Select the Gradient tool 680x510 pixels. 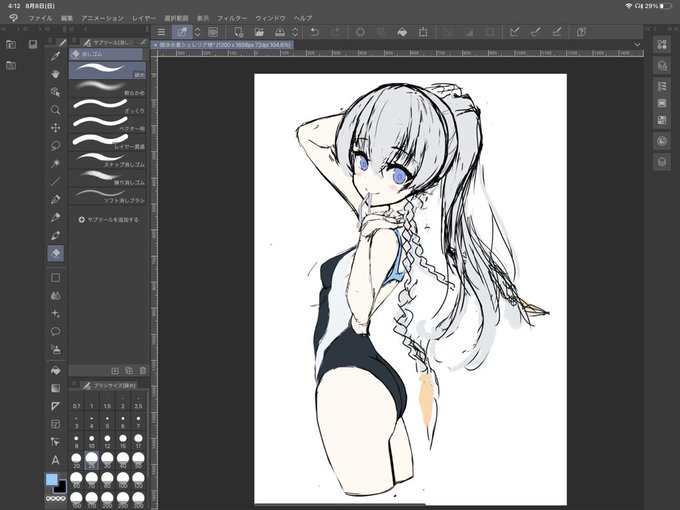[x=56, y=388]
